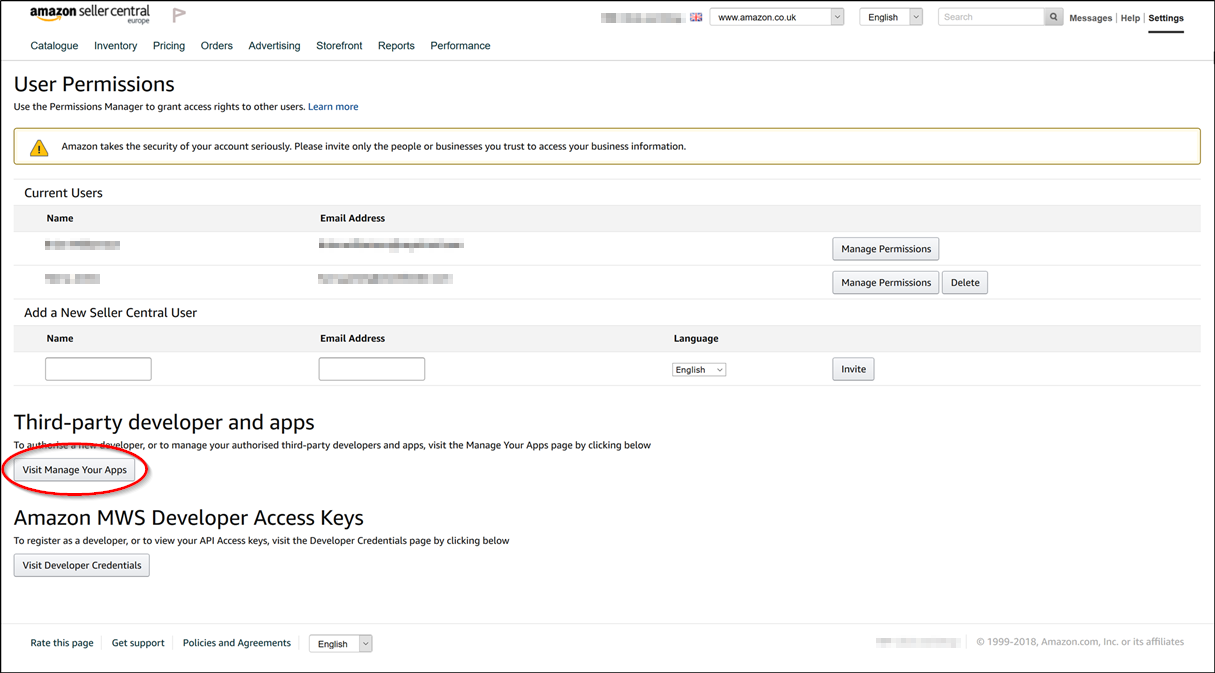
Task: Delete the second current user
Action: pyautogui.click(x=964, y=283)
